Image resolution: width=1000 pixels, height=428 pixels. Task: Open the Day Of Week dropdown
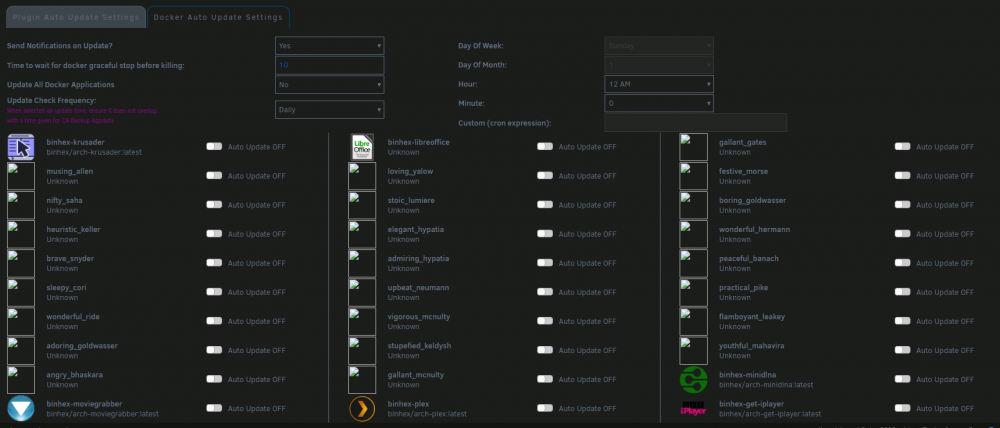pos(659,46)
